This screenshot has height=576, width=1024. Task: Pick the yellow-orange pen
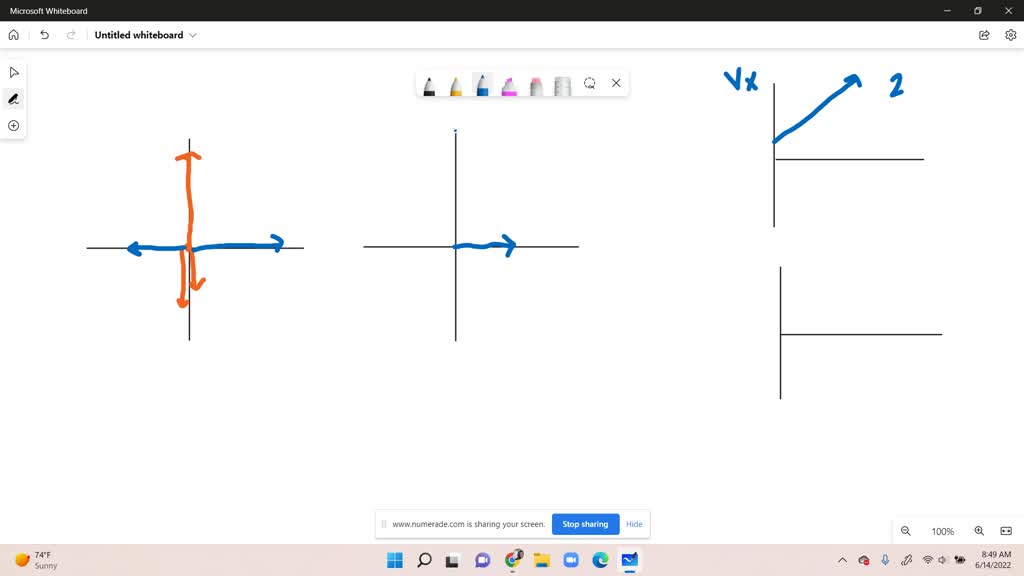[x=456, y=85]
